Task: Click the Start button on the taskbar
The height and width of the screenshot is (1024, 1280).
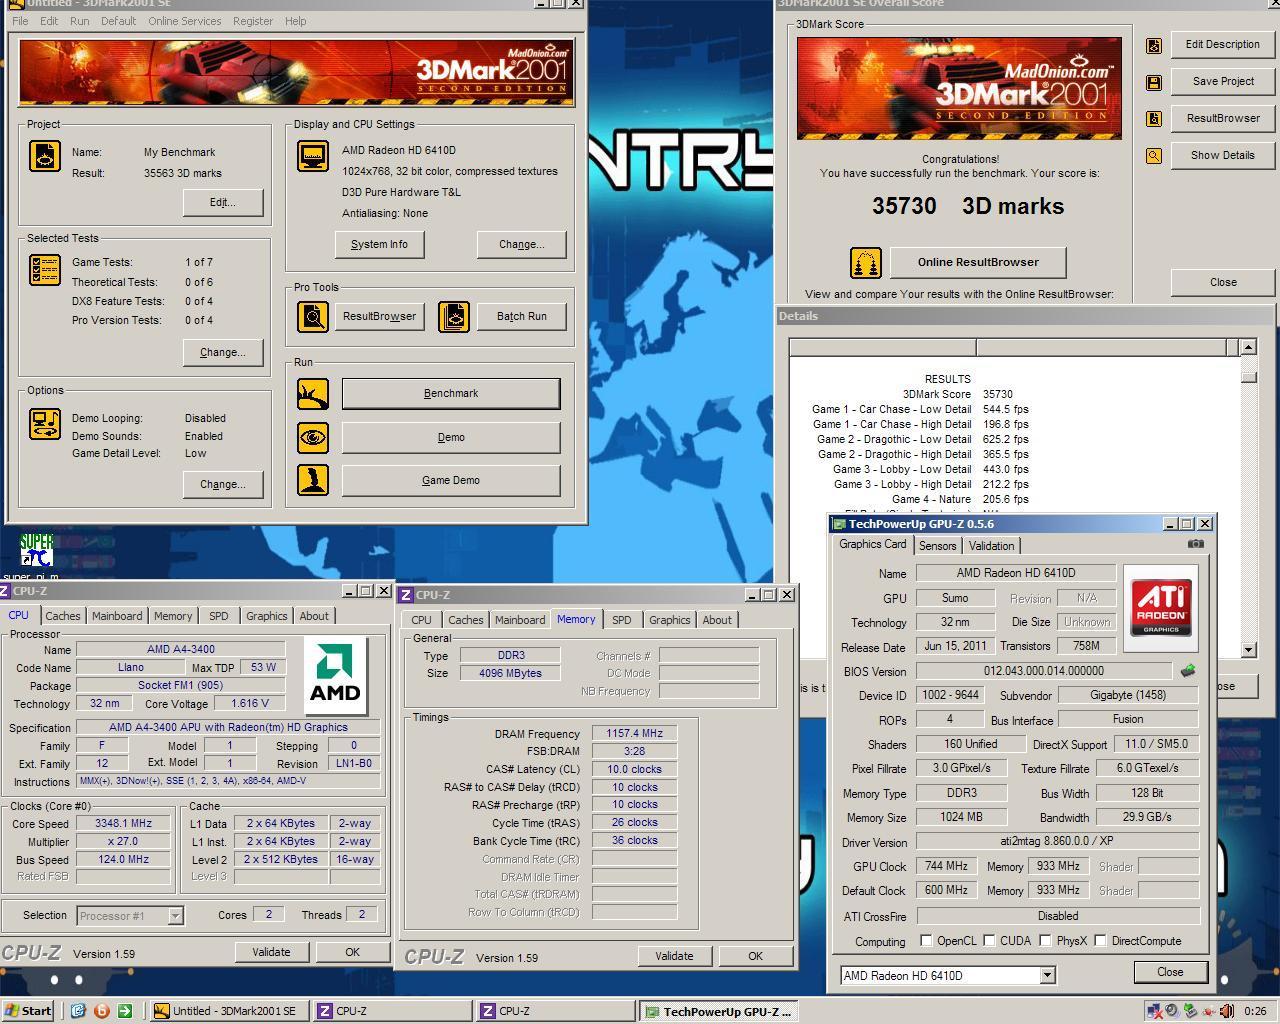Action: coord(29,1011)
